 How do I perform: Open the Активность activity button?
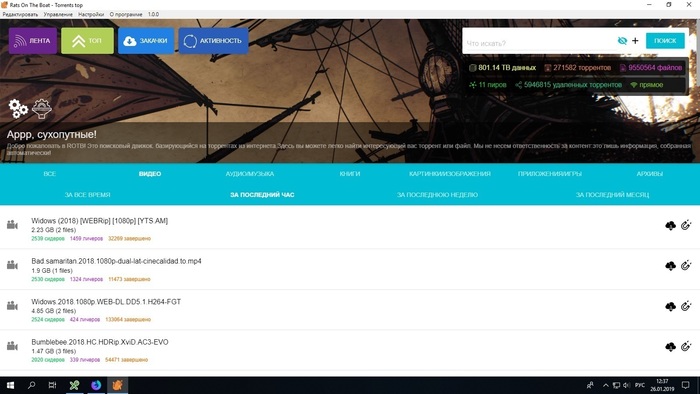pyautogui.click(x=213, y=41)
